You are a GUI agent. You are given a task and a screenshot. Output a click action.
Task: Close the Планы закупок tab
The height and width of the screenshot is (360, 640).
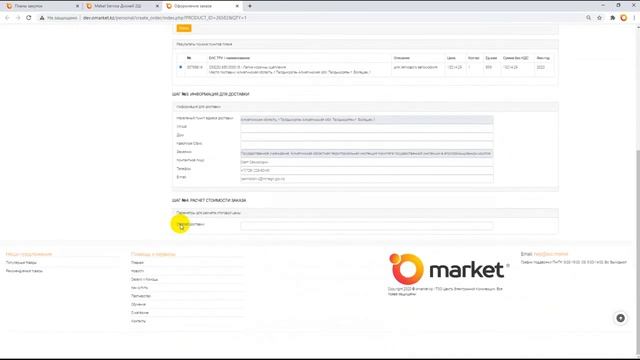point(78,6)
